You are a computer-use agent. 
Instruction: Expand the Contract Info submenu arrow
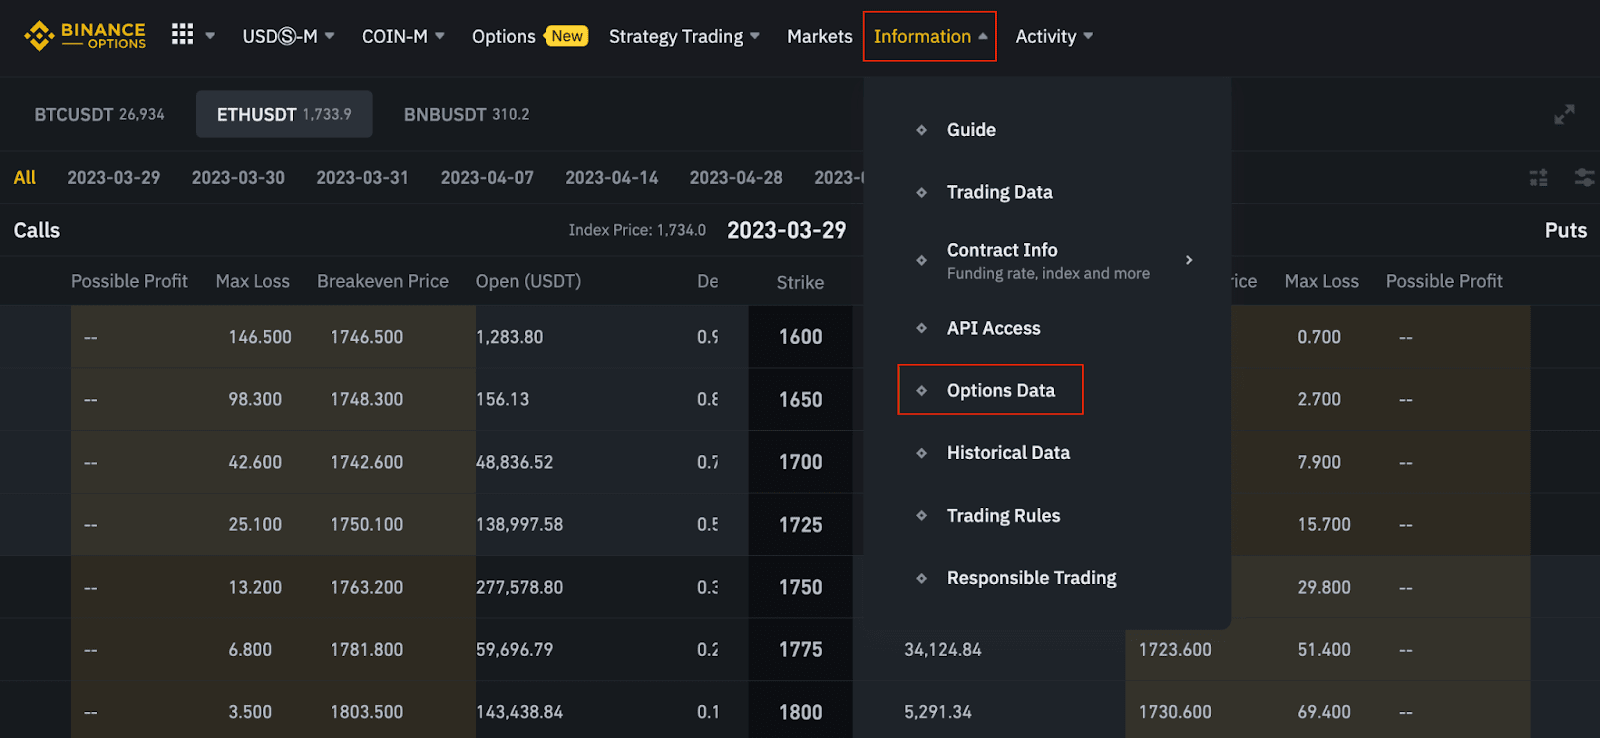[1189, 260]
